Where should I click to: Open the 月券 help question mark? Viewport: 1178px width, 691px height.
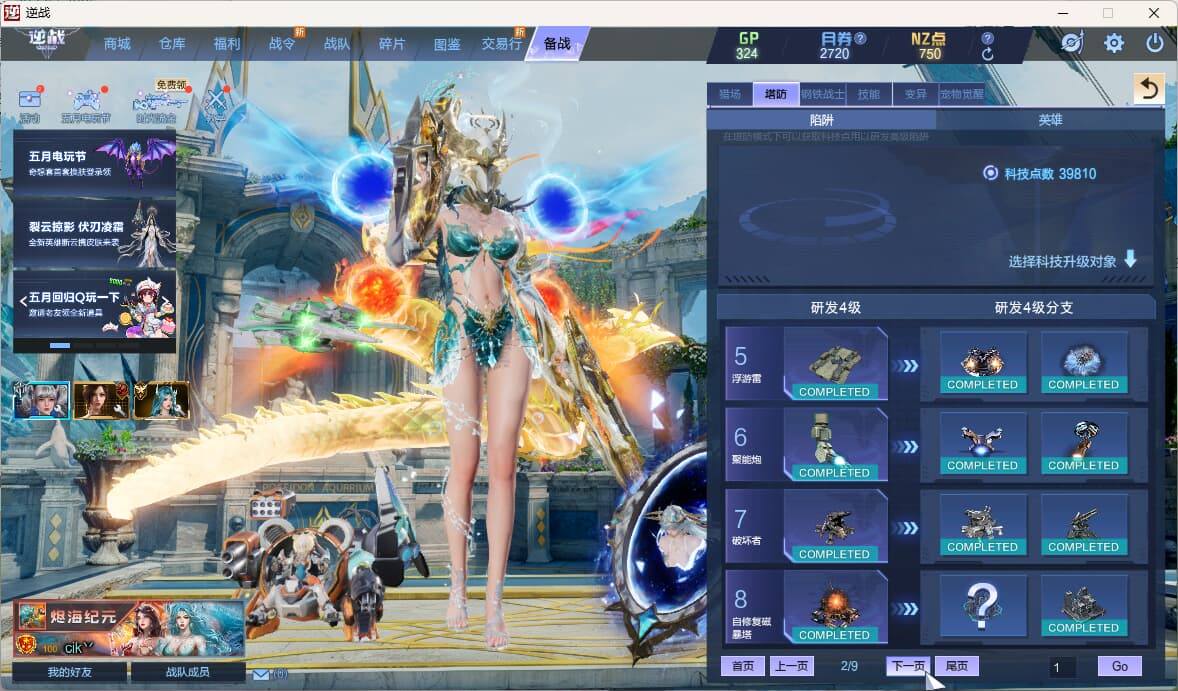click(861, 38)
